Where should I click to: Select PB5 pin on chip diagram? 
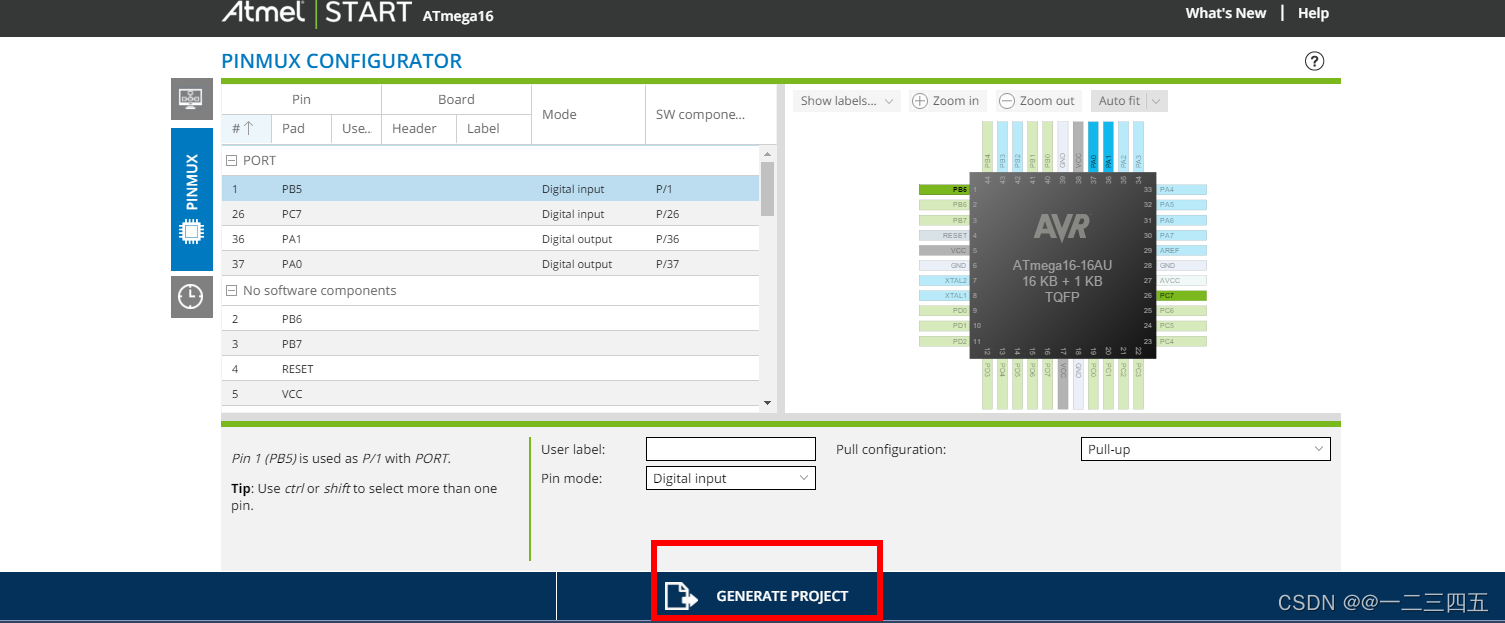coord(944,189)
